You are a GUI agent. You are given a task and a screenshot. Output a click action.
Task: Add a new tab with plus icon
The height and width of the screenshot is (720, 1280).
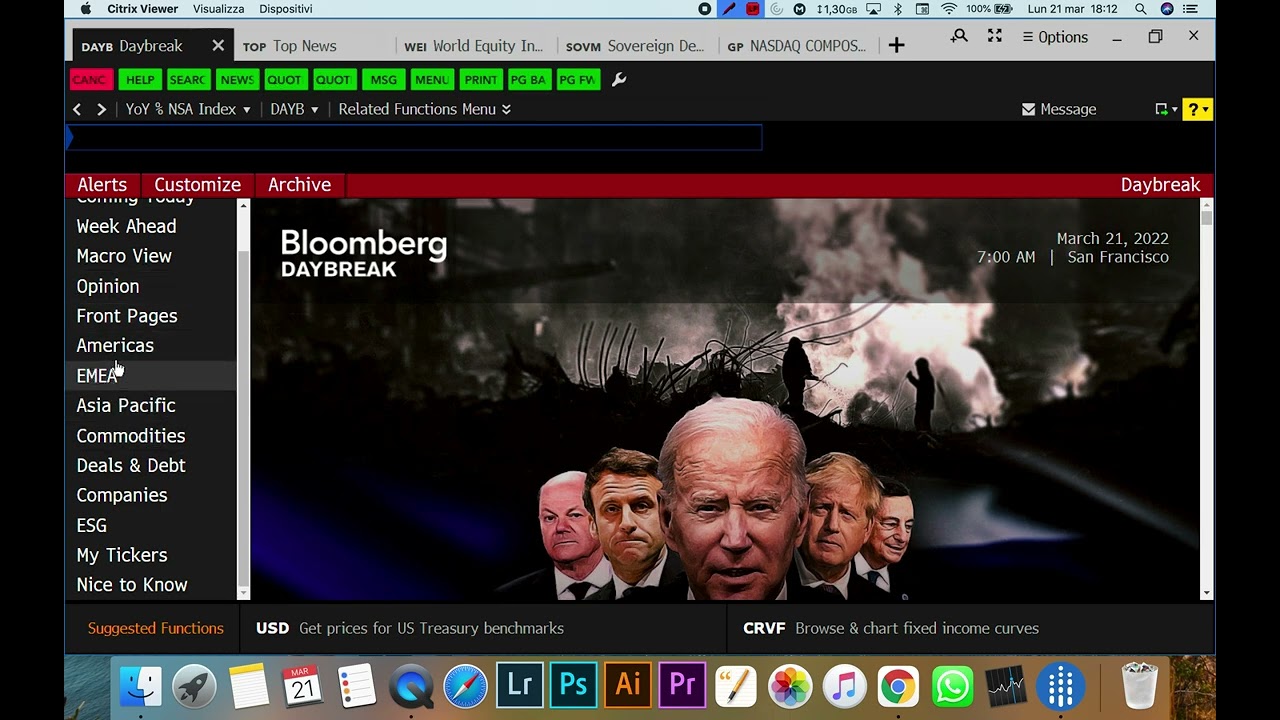pyautogui.click(x=896, y=46)
